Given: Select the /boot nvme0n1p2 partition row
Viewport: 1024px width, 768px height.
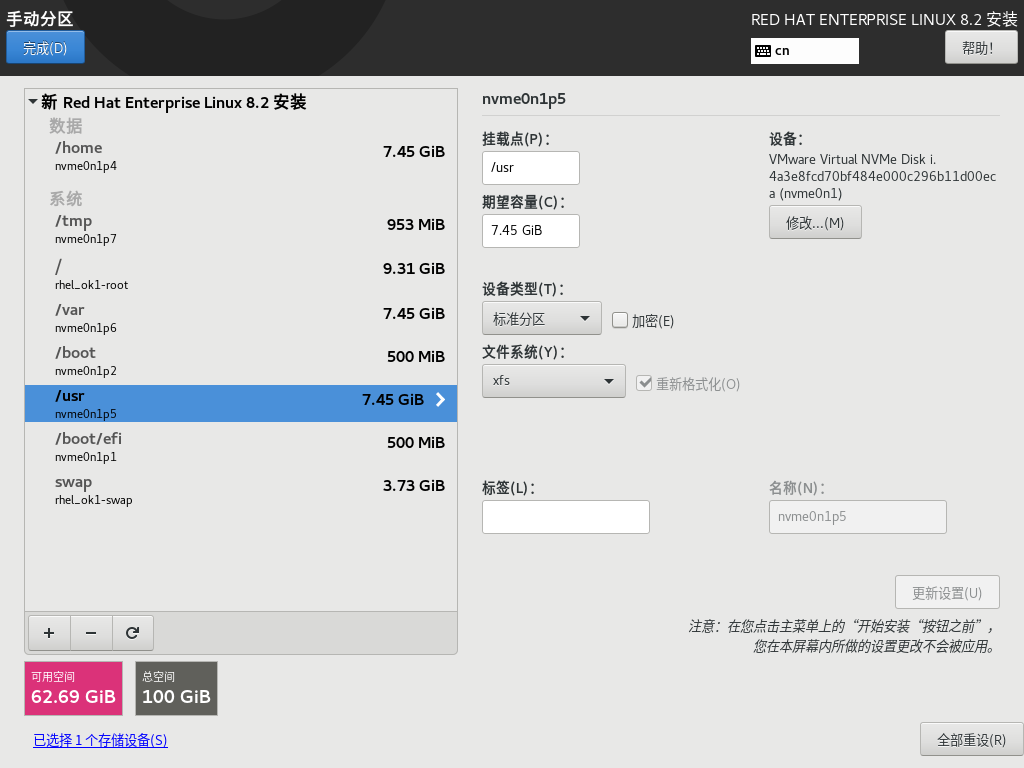Looking at the screenshot, I should coord(241,361).
